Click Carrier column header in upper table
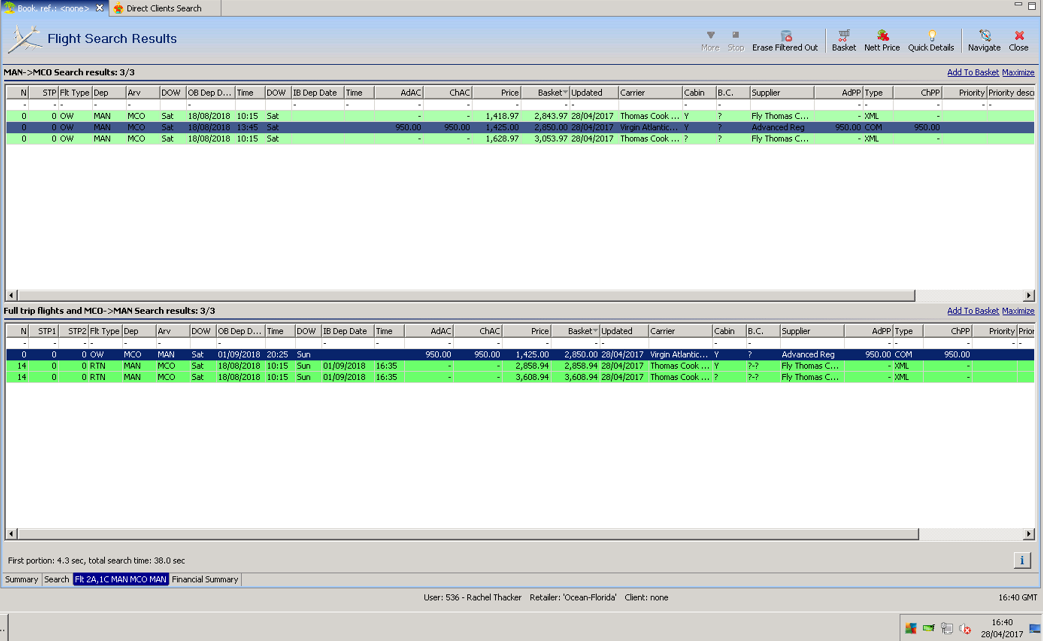1043x641 pixels. coord(650,92)
